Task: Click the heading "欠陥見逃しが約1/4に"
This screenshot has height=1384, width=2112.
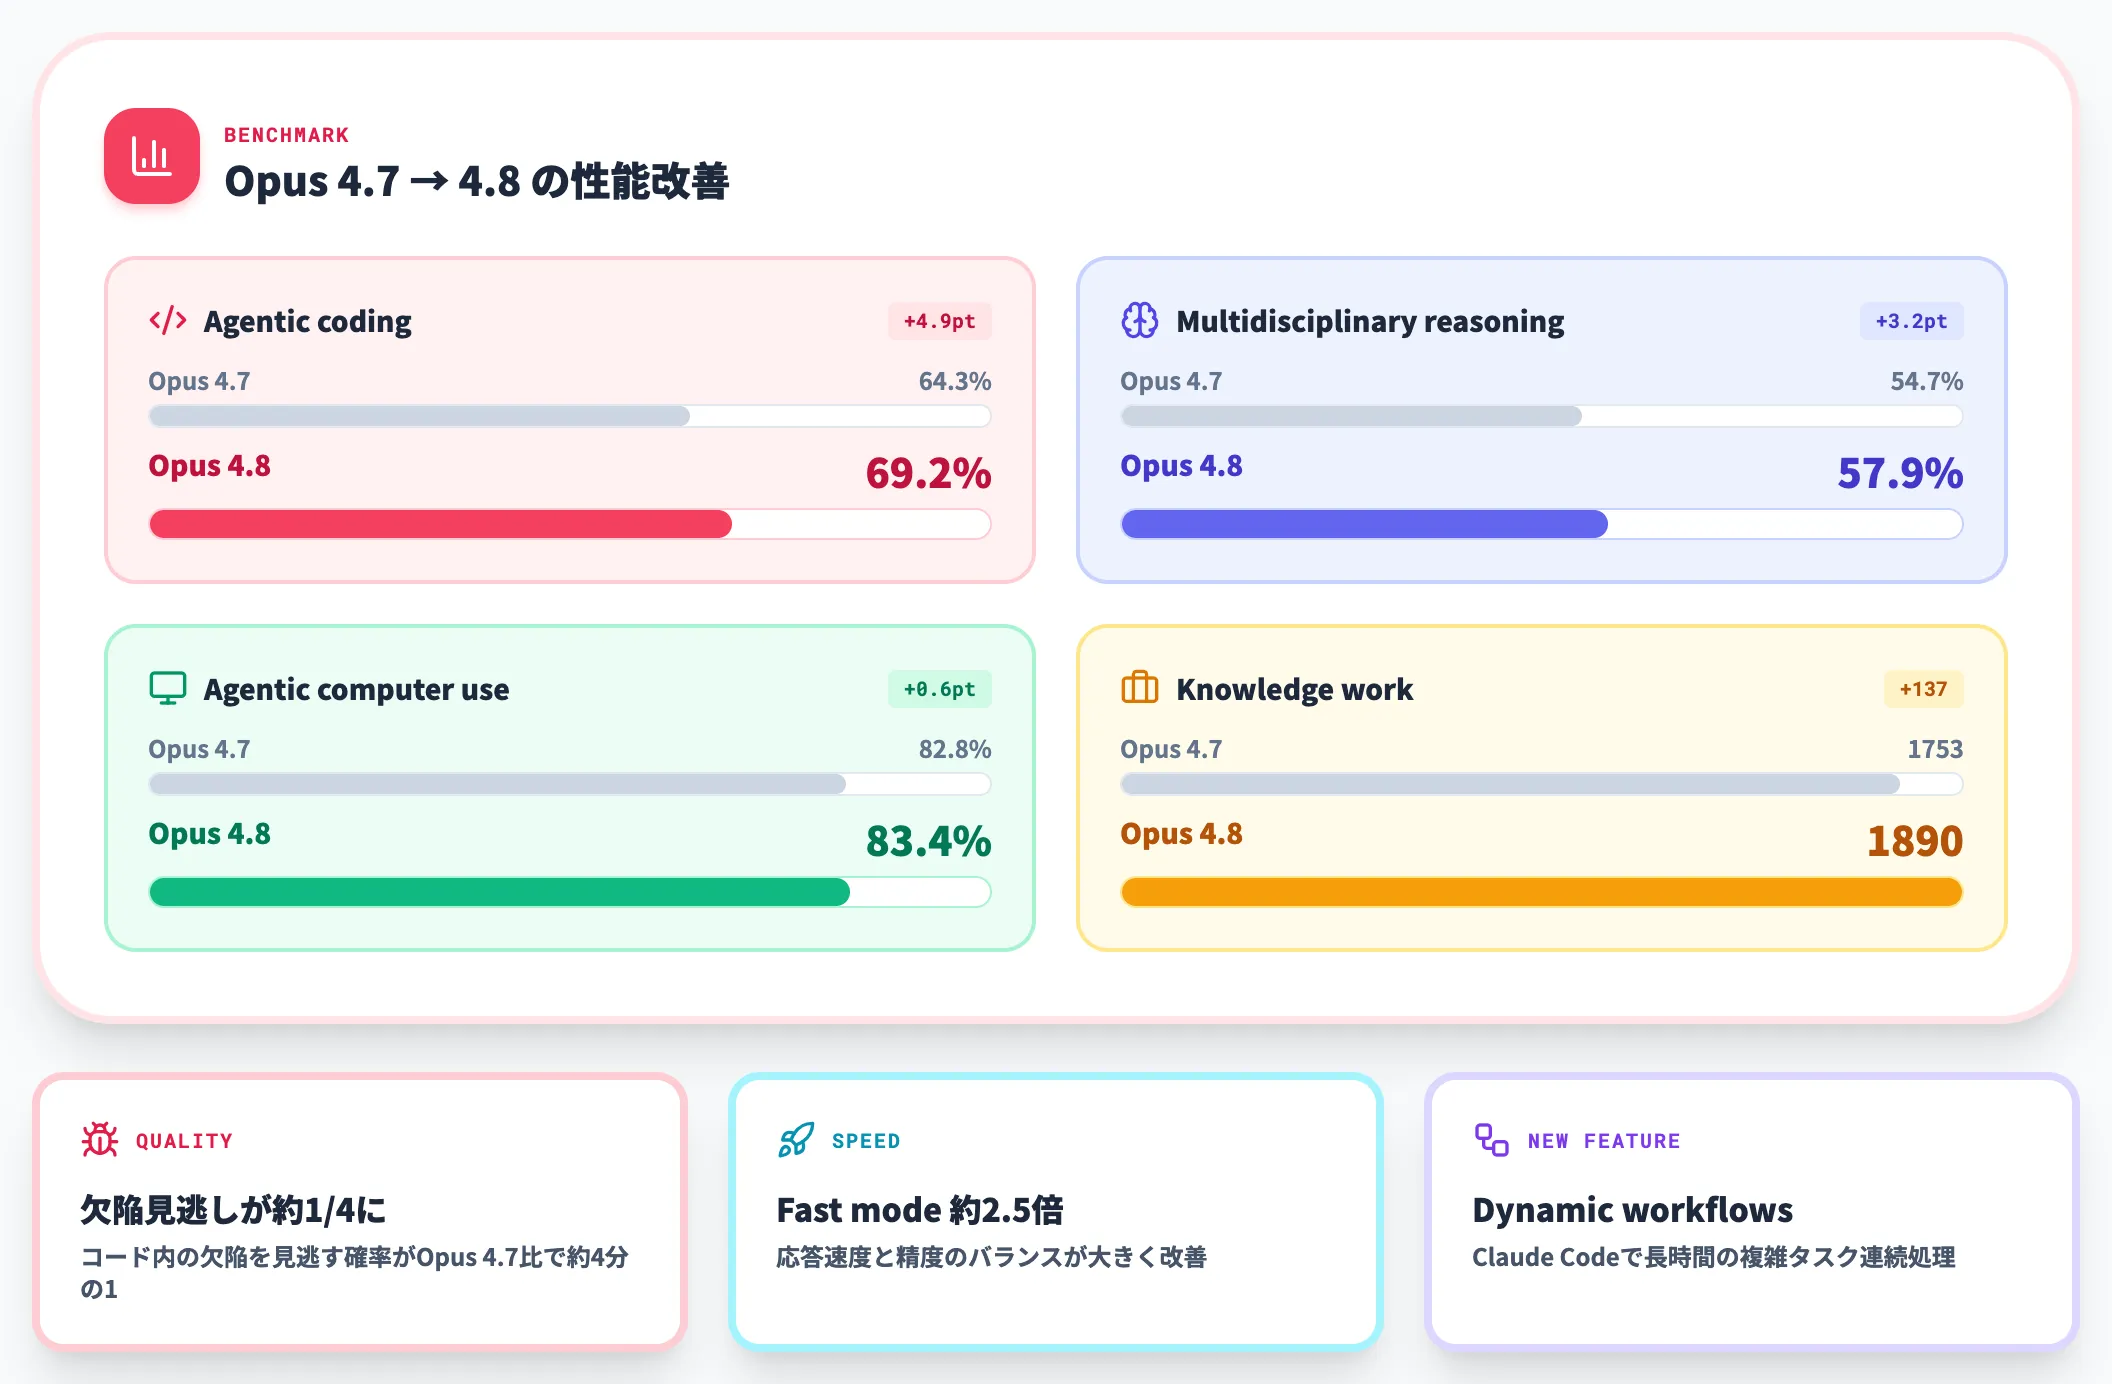Action: (233, 1210)
